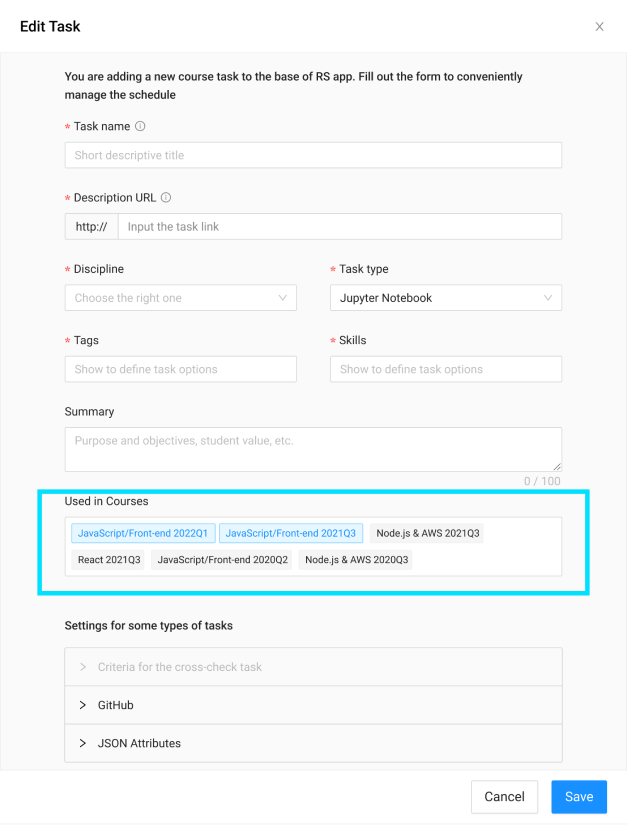
Task: Click the Settings for some types heading
Action: (x=148, y=626)
